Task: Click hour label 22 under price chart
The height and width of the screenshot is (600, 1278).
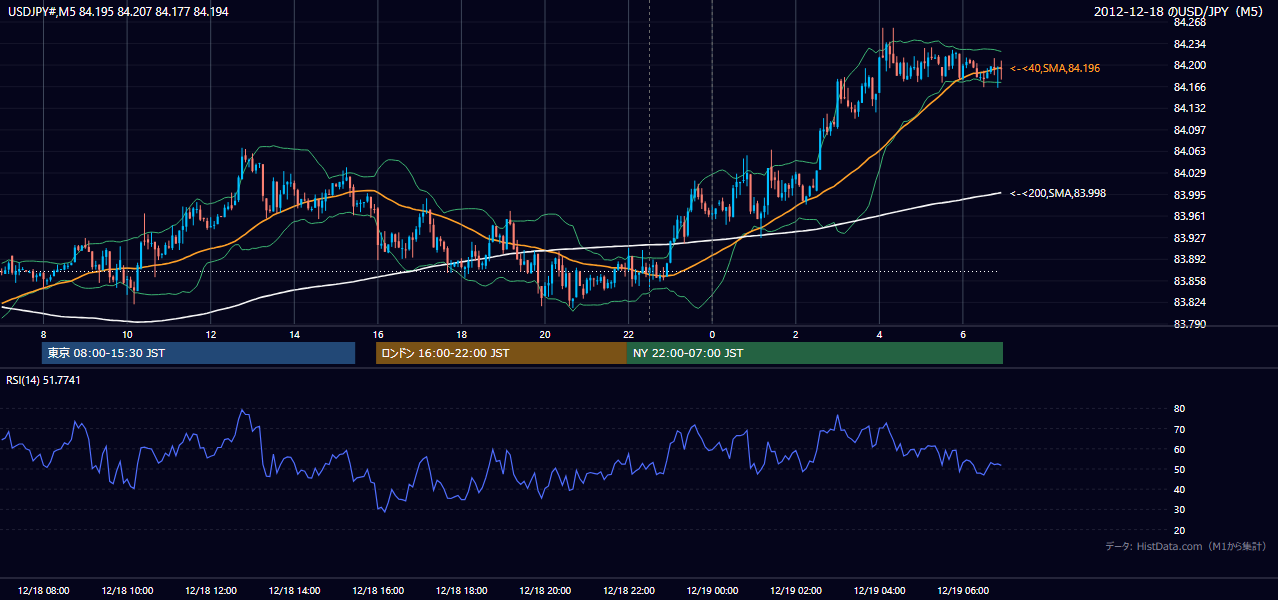Action: coord(628,334)
